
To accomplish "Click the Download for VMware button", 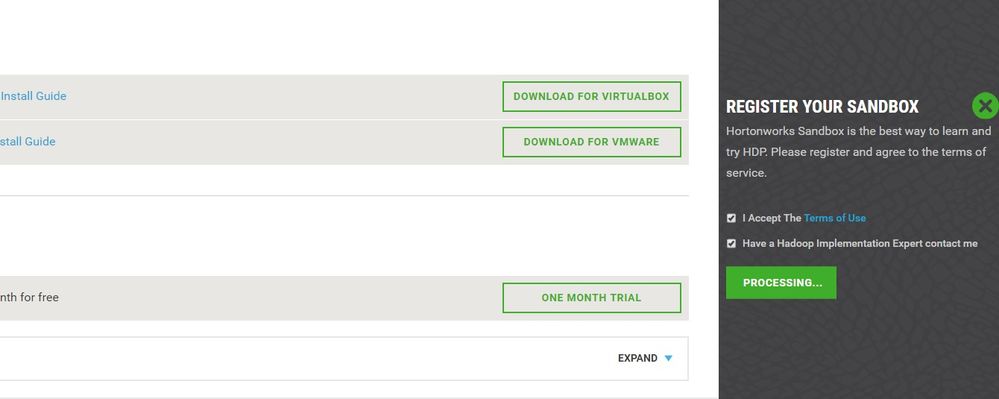I will [x=591, y=141].
